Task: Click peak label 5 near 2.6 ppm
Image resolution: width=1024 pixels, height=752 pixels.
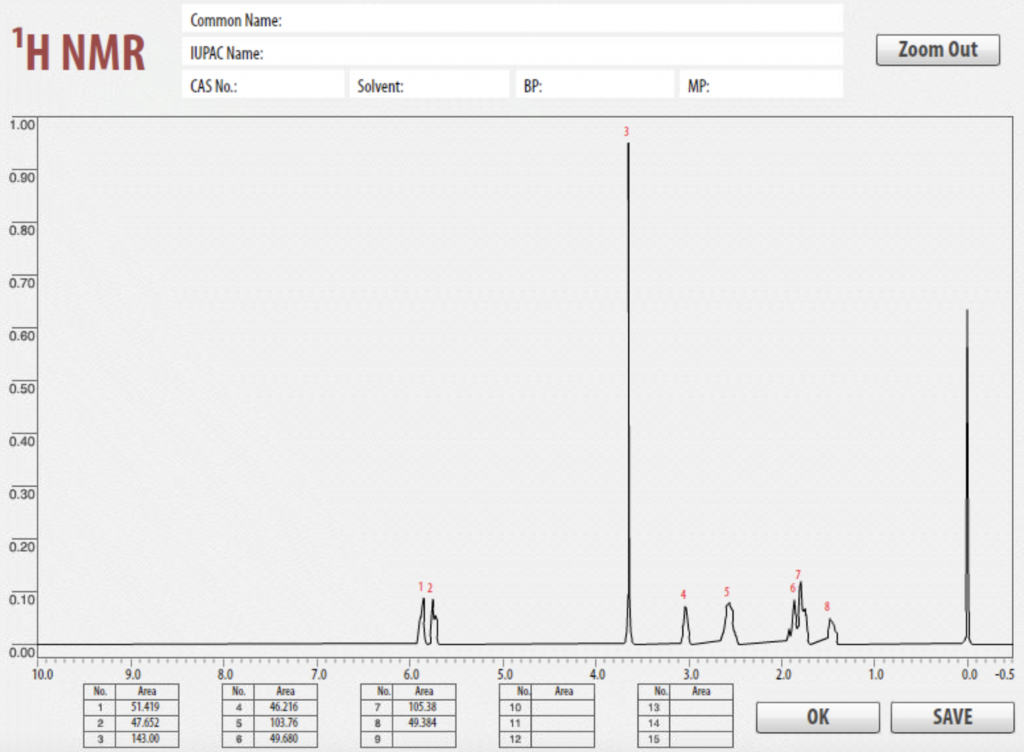Action: click(726, 591)
